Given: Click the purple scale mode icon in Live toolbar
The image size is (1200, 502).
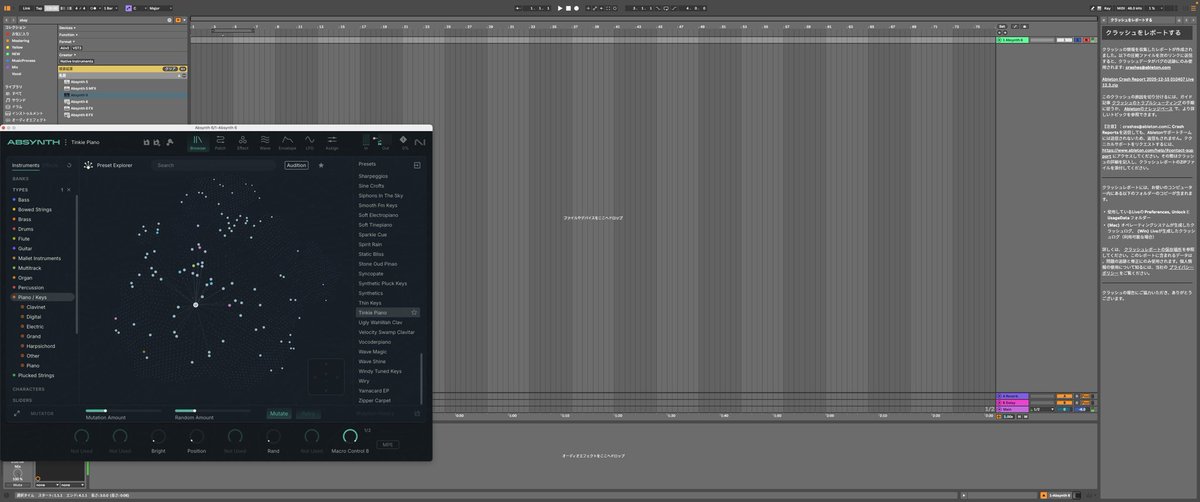Looking at the screenshot, I should tap(128, 8).
